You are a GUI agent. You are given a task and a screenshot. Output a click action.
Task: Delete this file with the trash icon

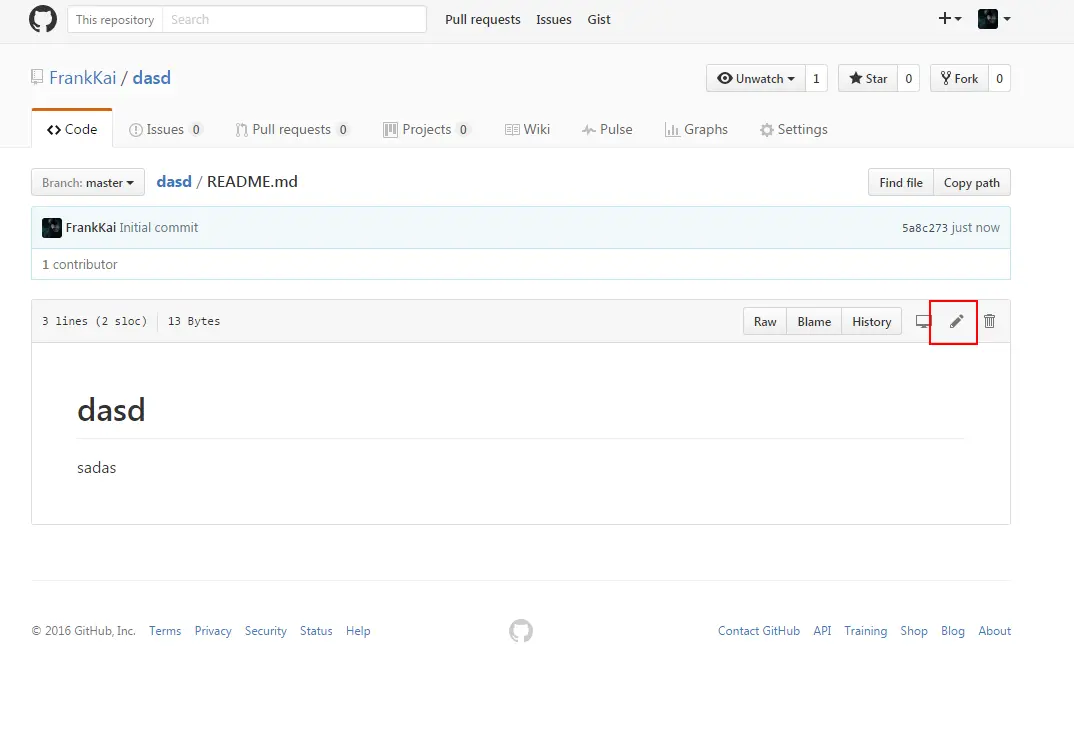pyautogui.click(x=989, y=321)
